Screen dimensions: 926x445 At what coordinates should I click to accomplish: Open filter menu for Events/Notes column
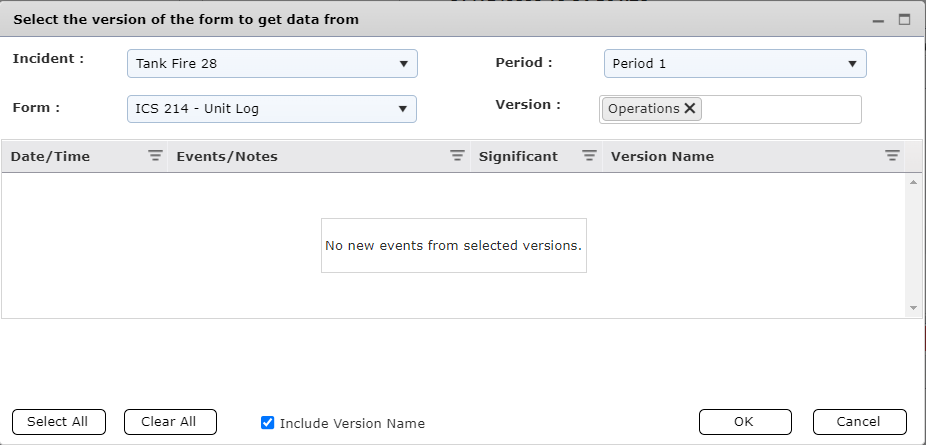(x=457, y=156)
